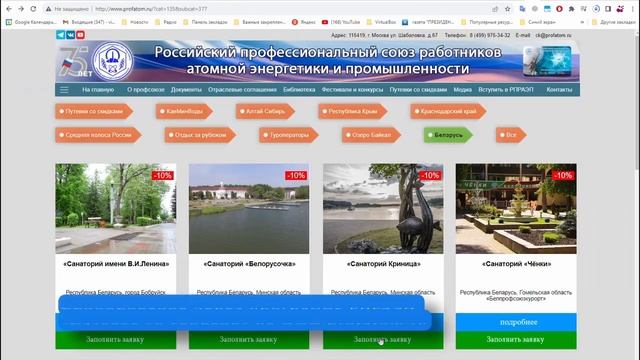Select the green Беларусь filter tag
Image resolution: width=640 pixels, height=360 pixels.
(448, 135)
